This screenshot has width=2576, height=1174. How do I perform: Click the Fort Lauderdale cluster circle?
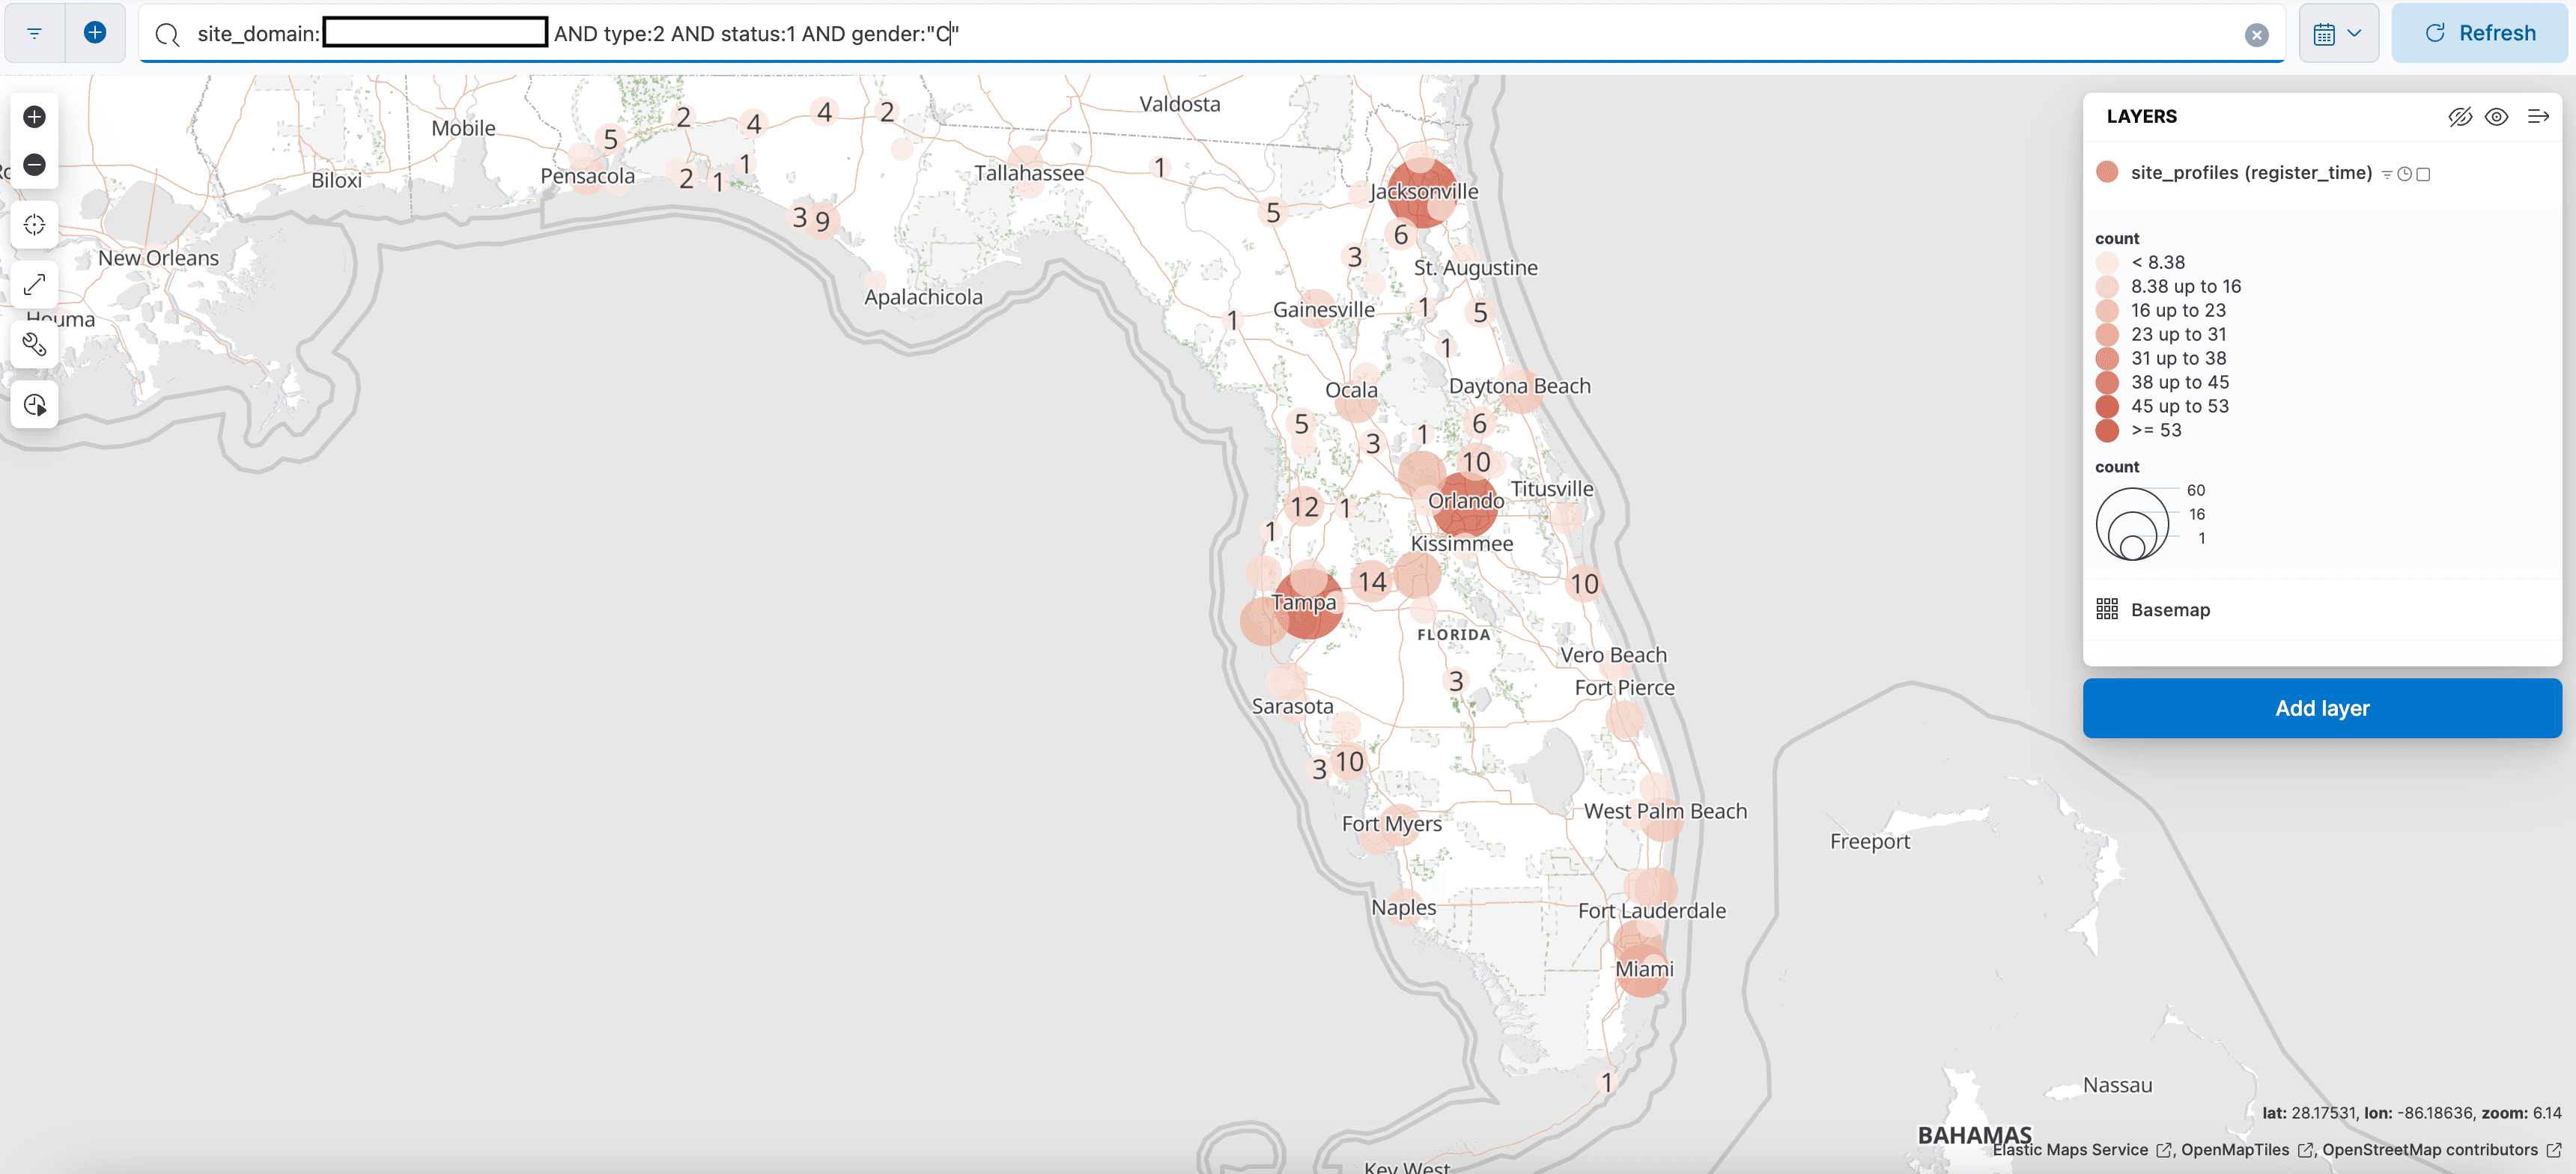[1651, 888]
